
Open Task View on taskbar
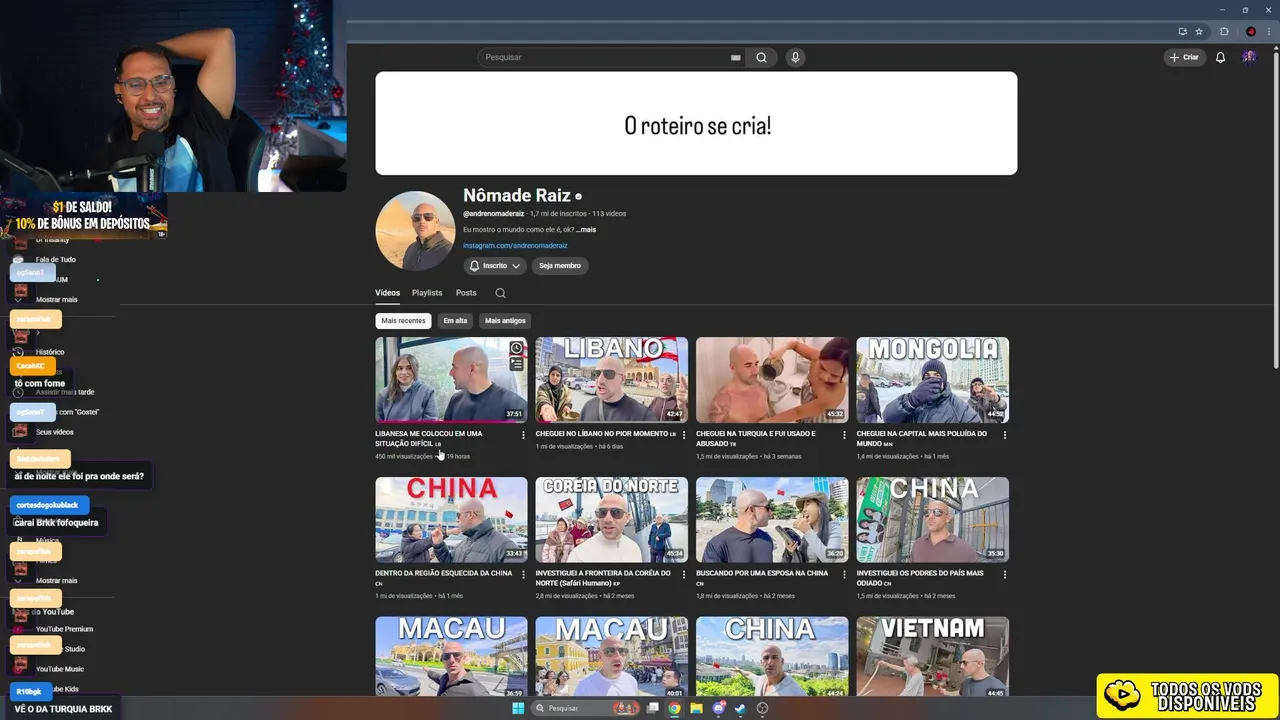[652, 708]
